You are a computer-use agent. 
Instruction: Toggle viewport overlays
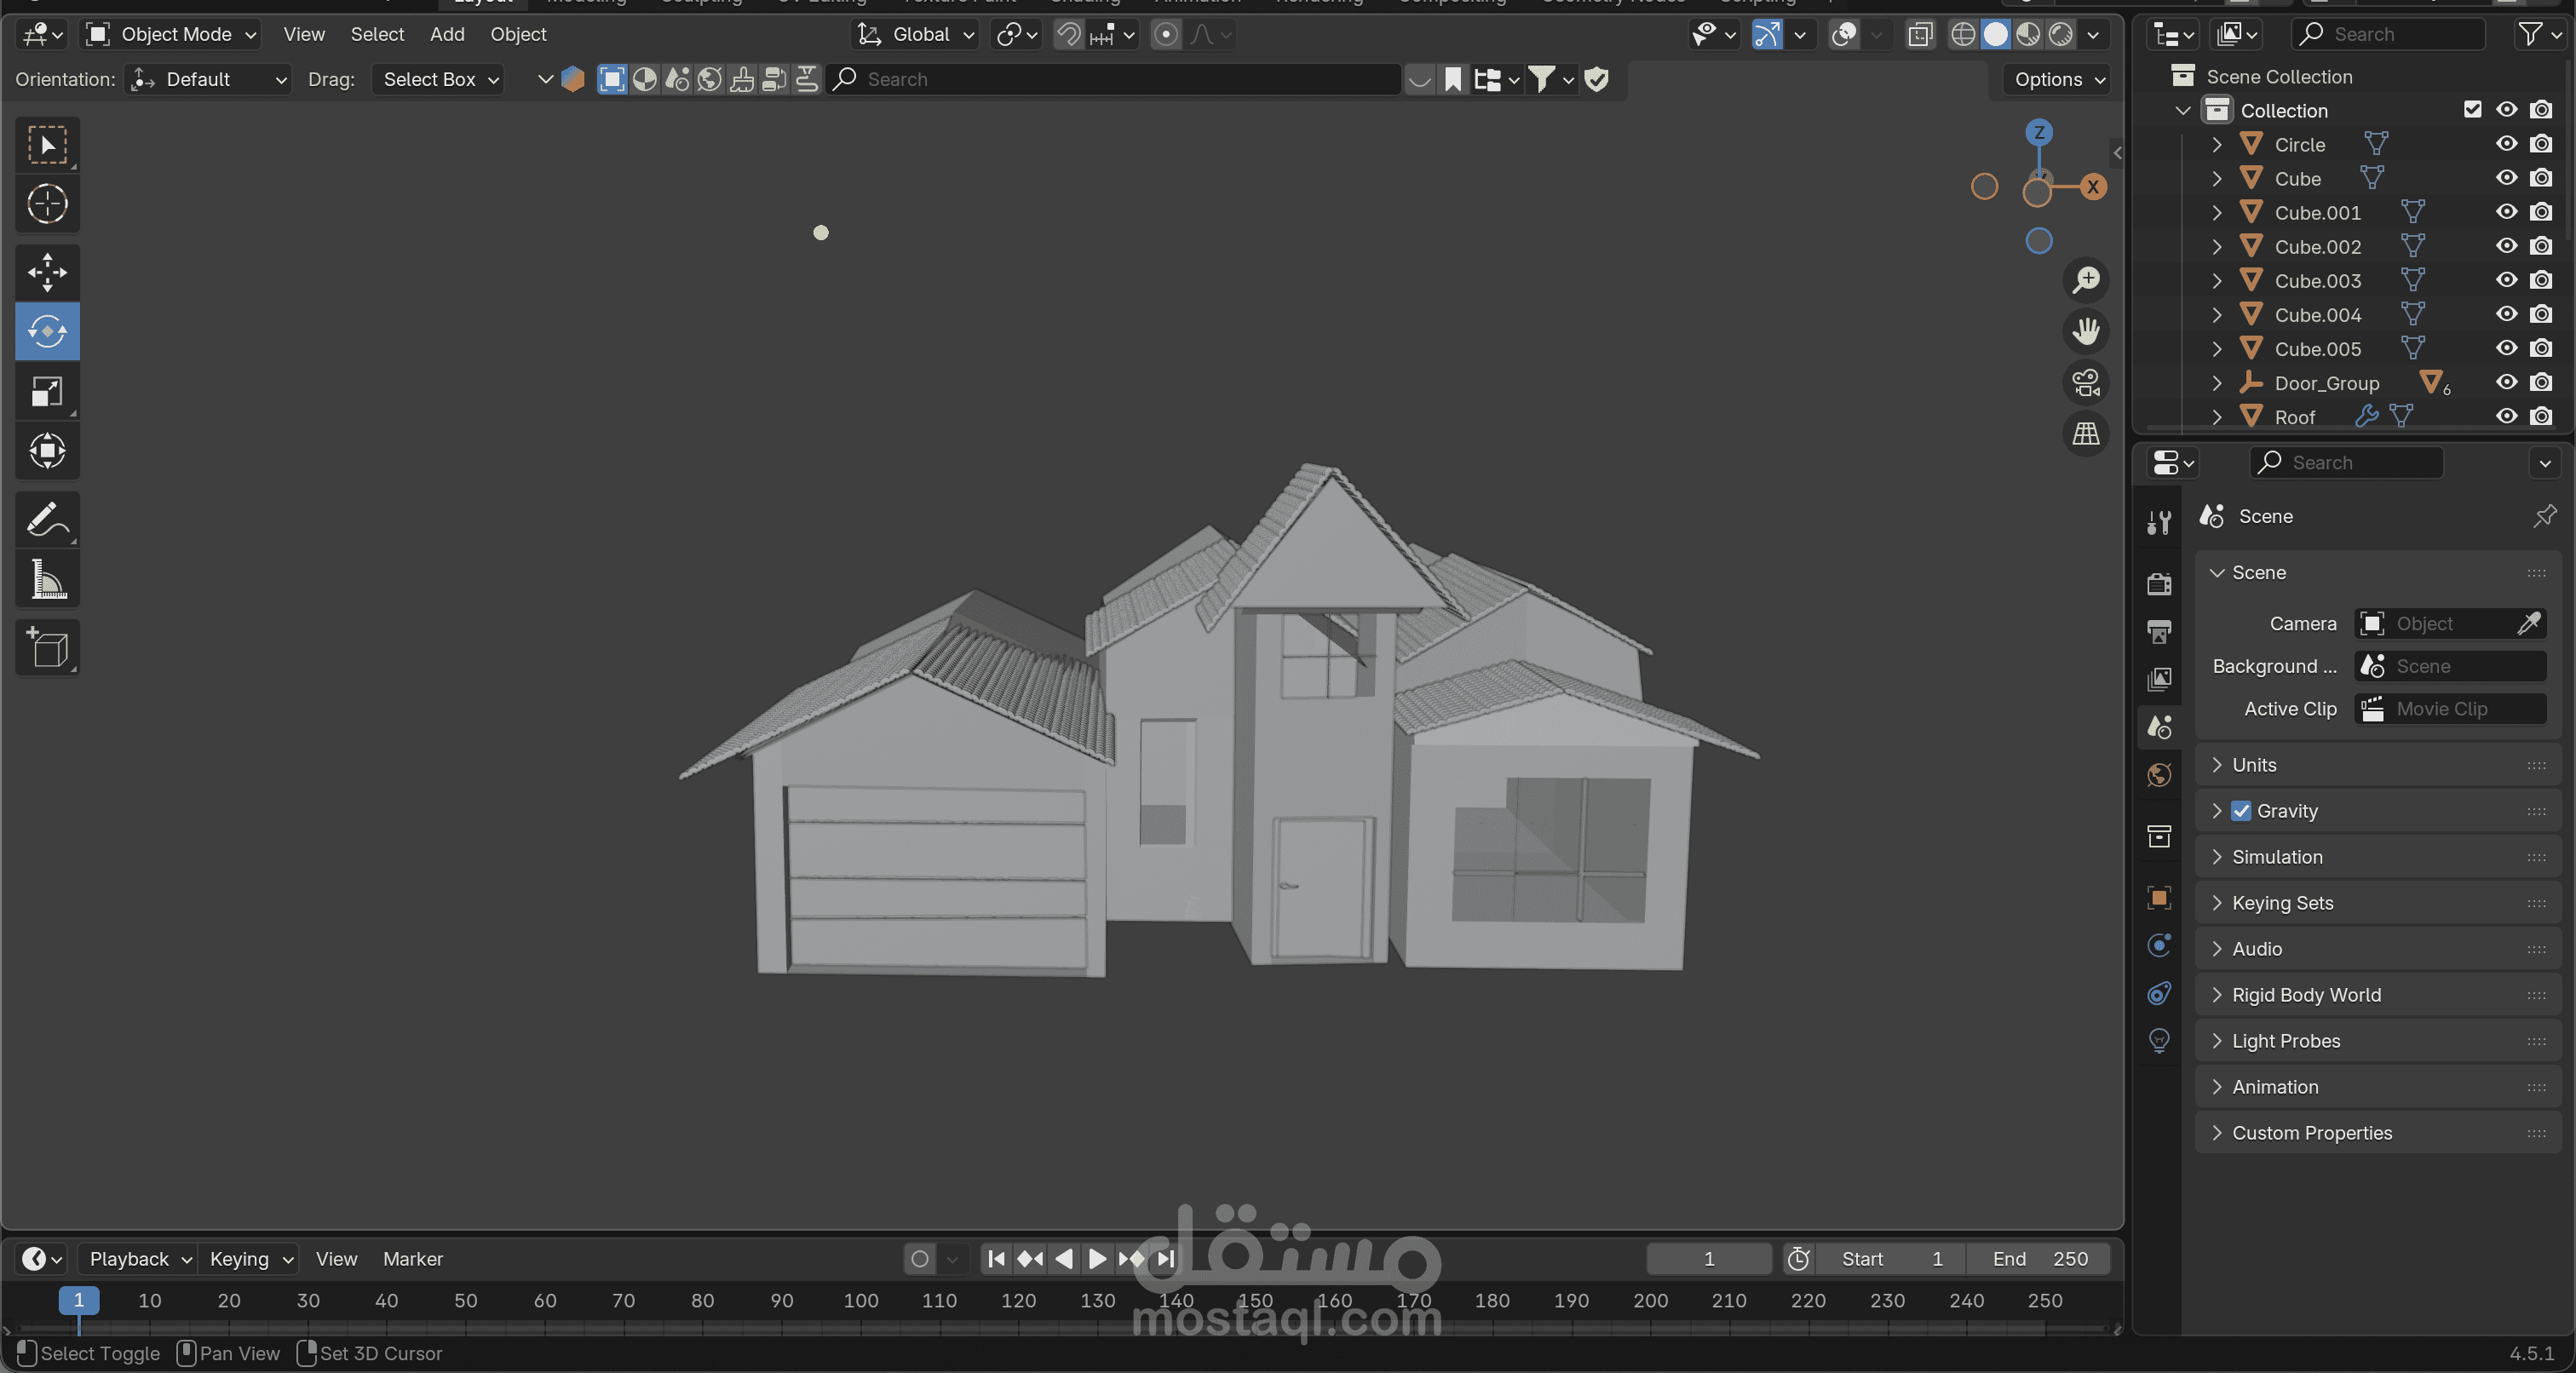point(1844,35)
